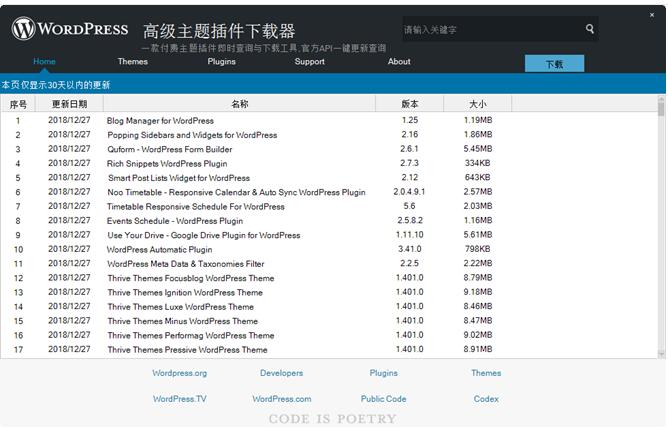Open the Developers footer link
Image resolution: width=668 pixels, height=429 pixels.
click(x=282, y=373)
